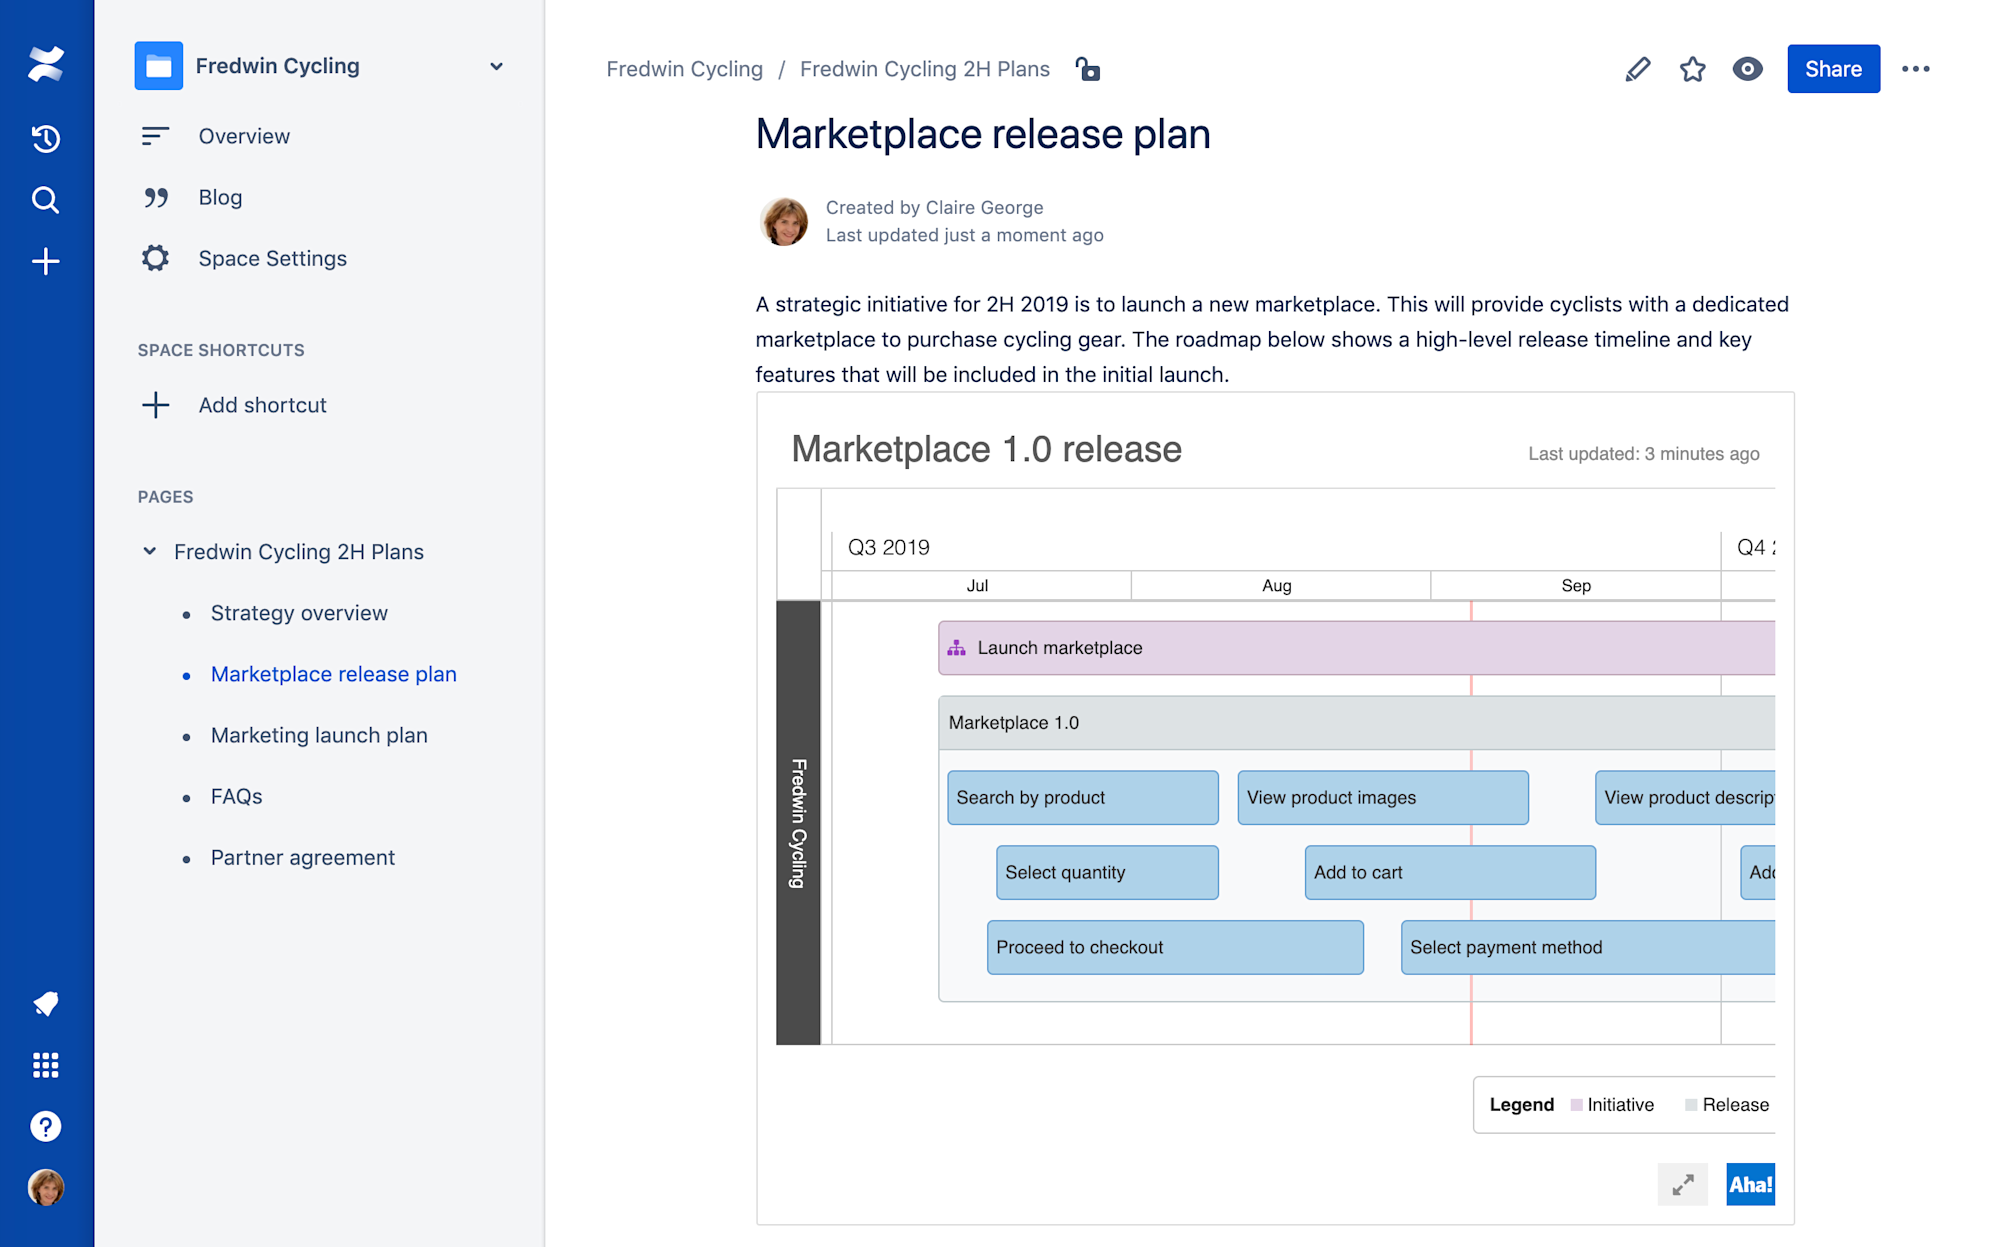
Task: Expand the Fredwin Cycling space dropdown
Action: [496, 66]
